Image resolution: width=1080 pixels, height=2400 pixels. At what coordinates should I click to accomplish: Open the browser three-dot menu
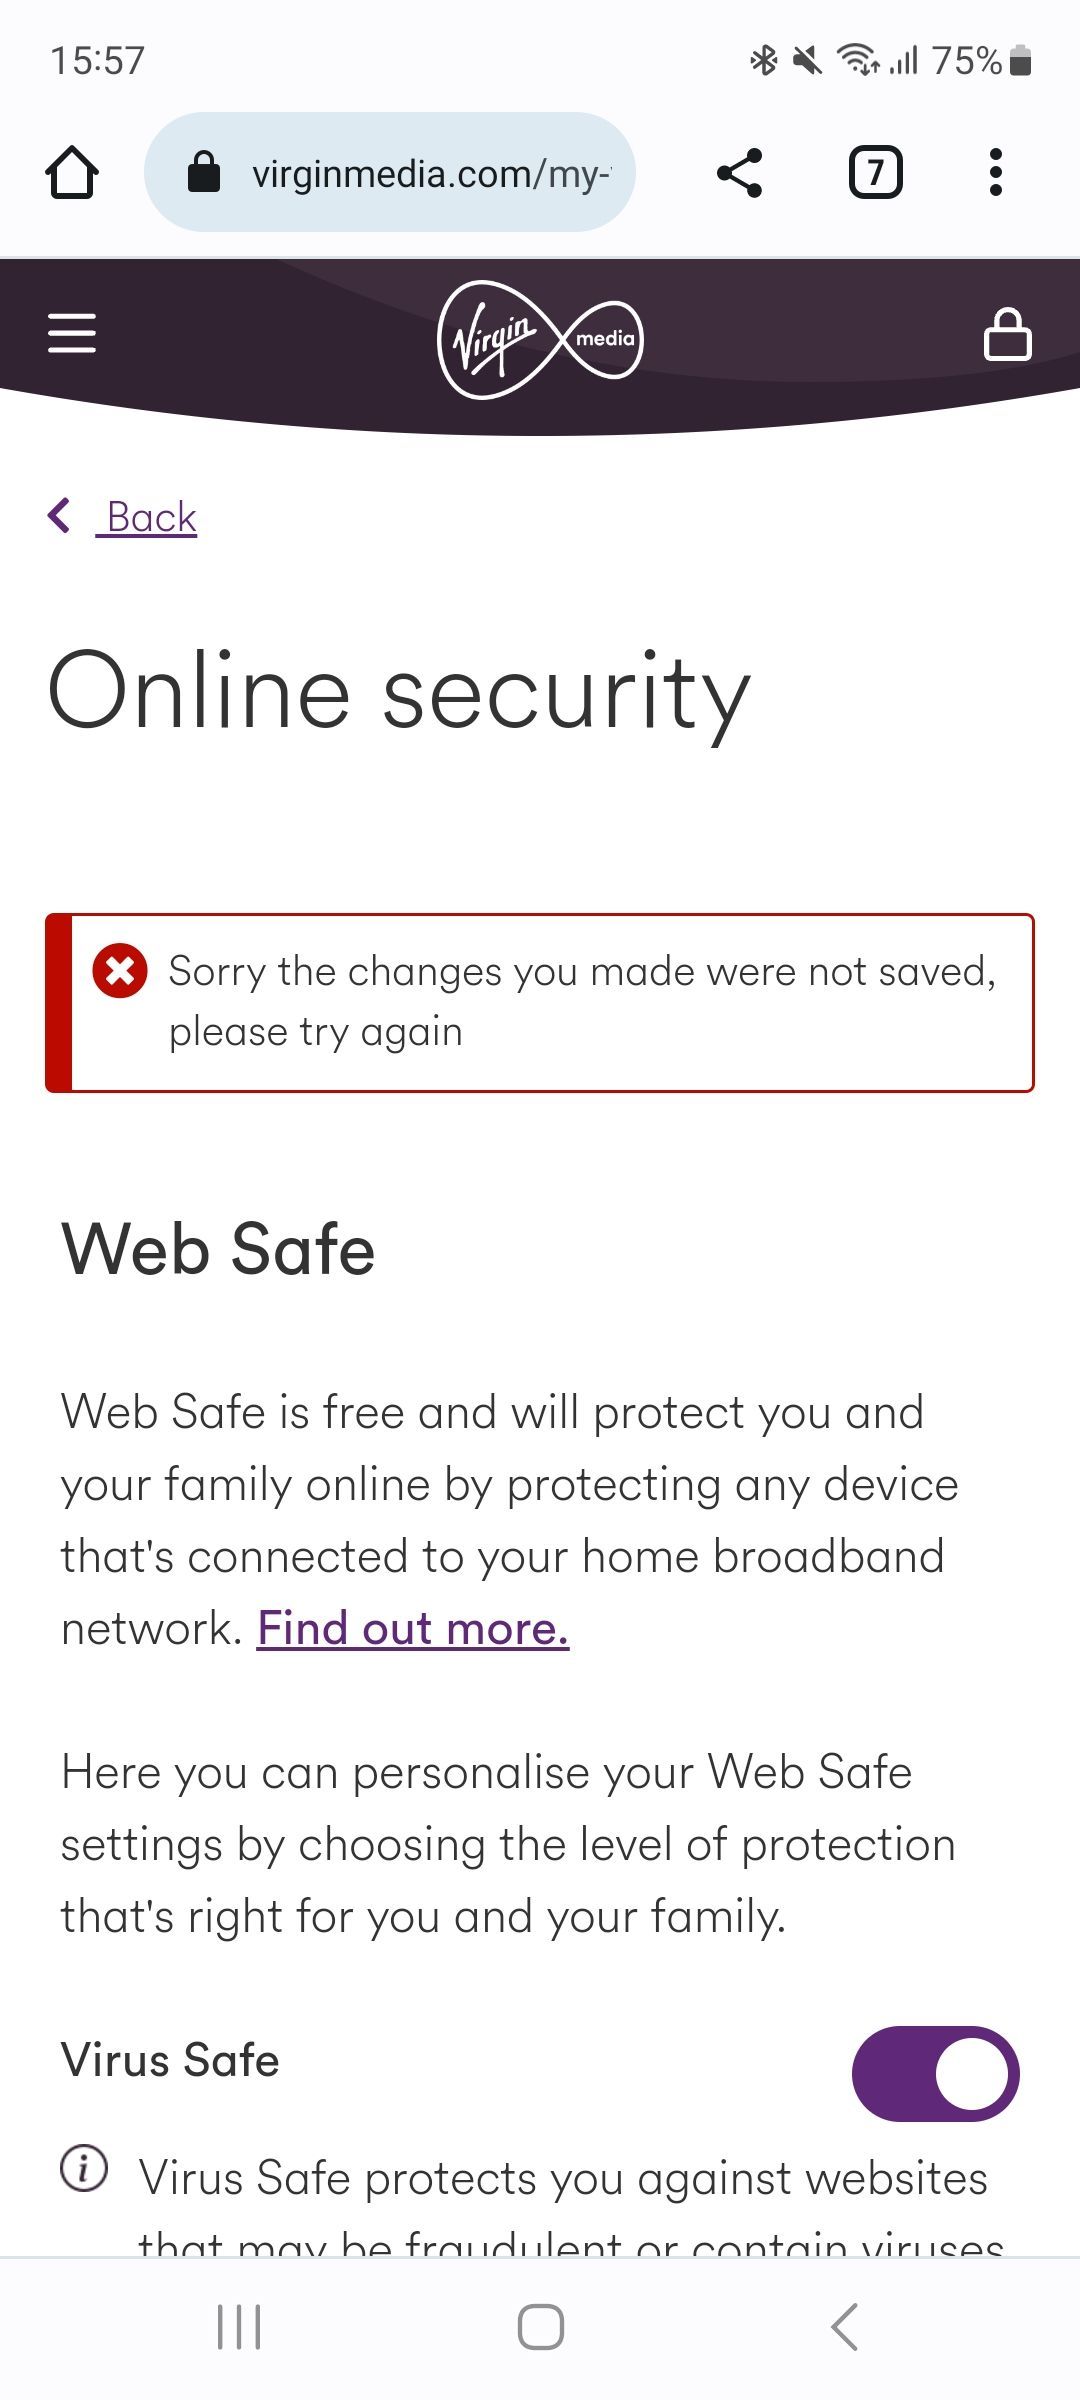(x=995, y=173)
